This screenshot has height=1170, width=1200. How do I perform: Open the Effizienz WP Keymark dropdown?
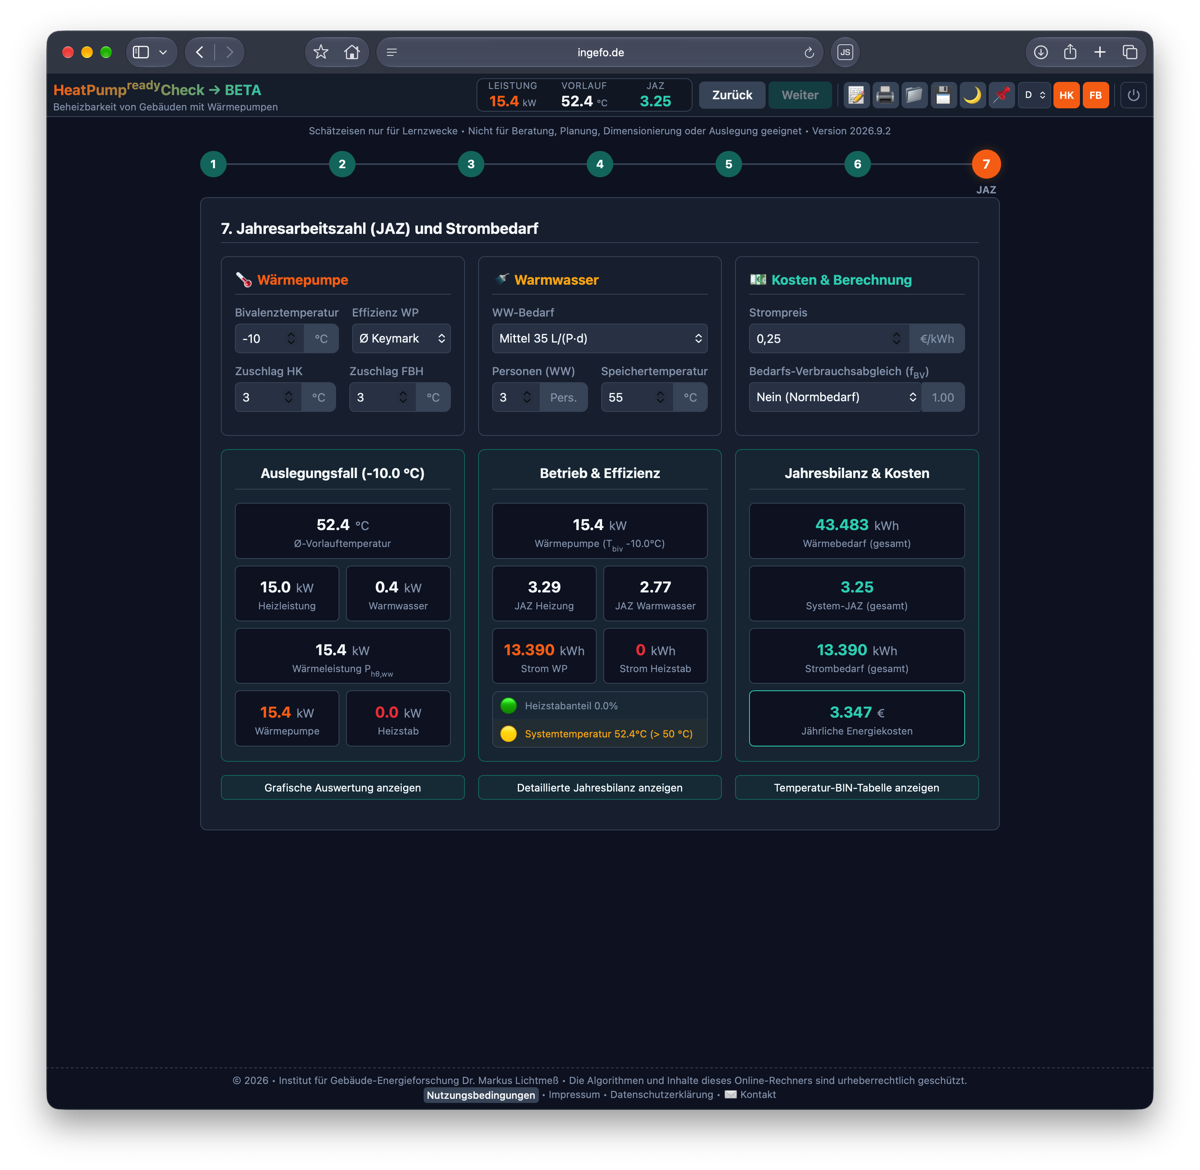pos(401,338)
